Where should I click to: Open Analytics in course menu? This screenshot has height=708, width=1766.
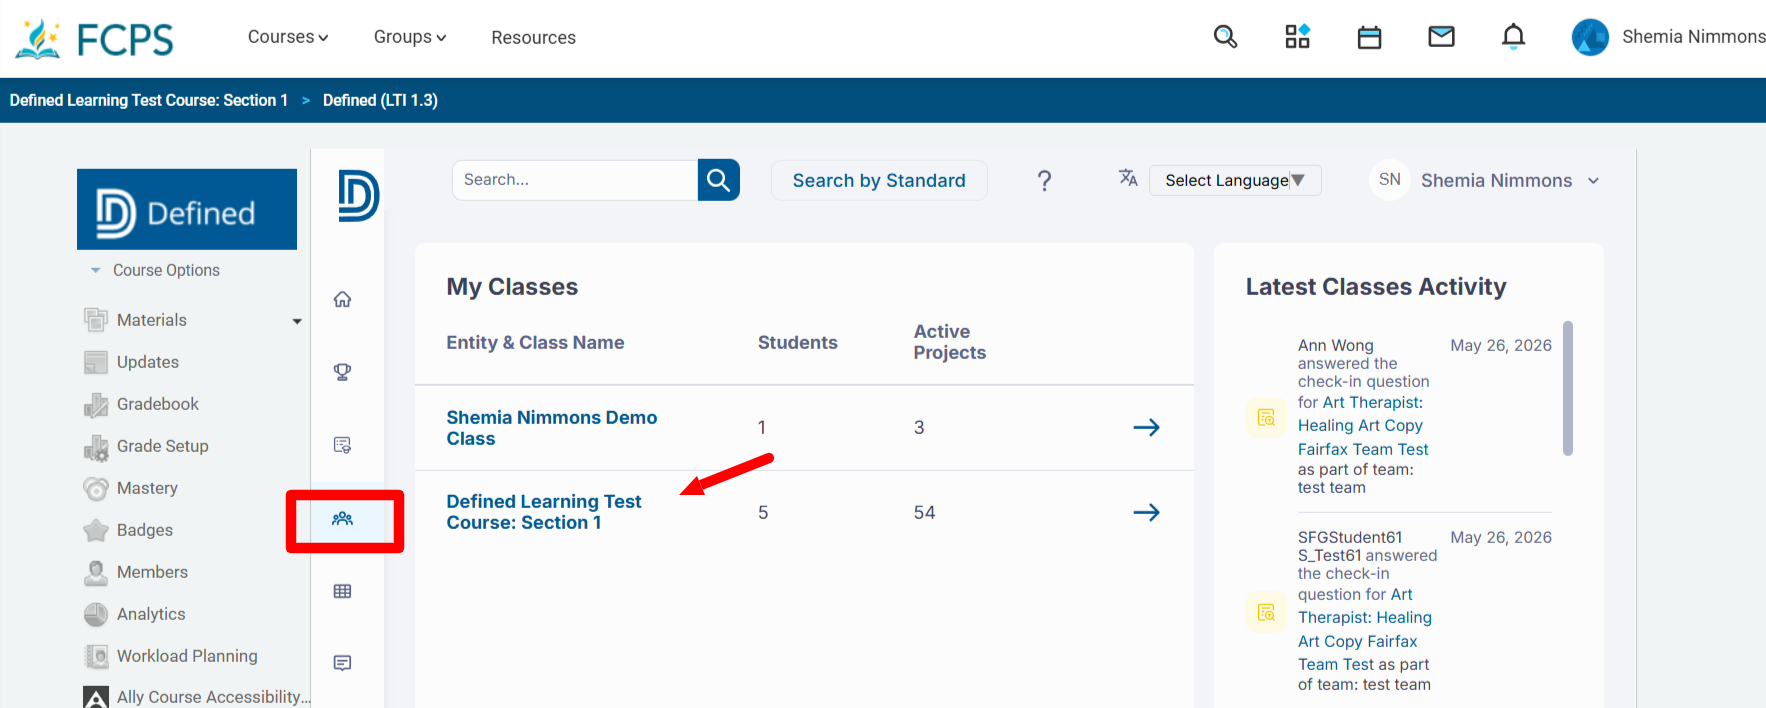(x=151, y=614)
